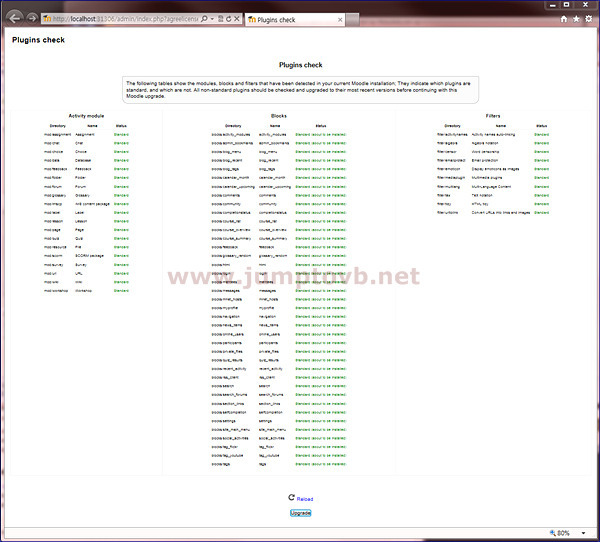Select 'Workshop' module name
Viewport: 600px width, 542px height.
[x=83, y=291]
